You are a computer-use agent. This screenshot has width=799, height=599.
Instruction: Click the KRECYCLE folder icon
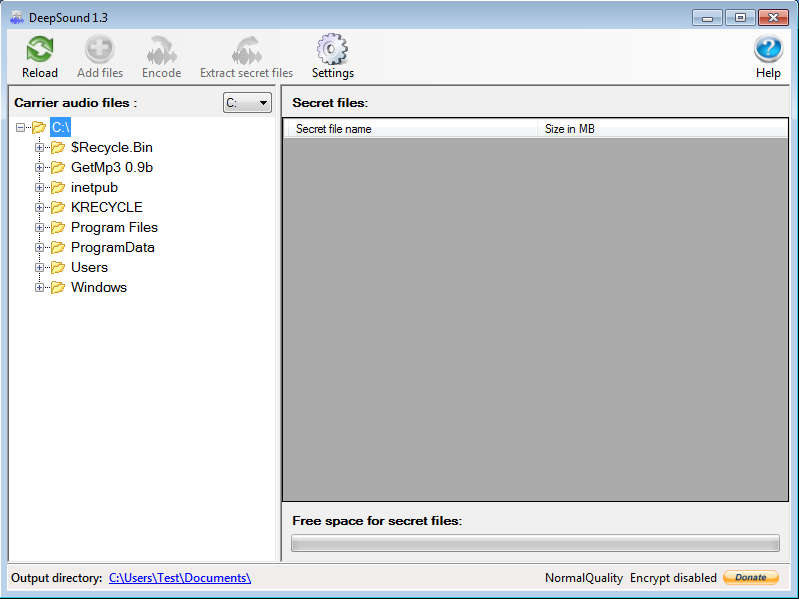(x=58, y=207)
